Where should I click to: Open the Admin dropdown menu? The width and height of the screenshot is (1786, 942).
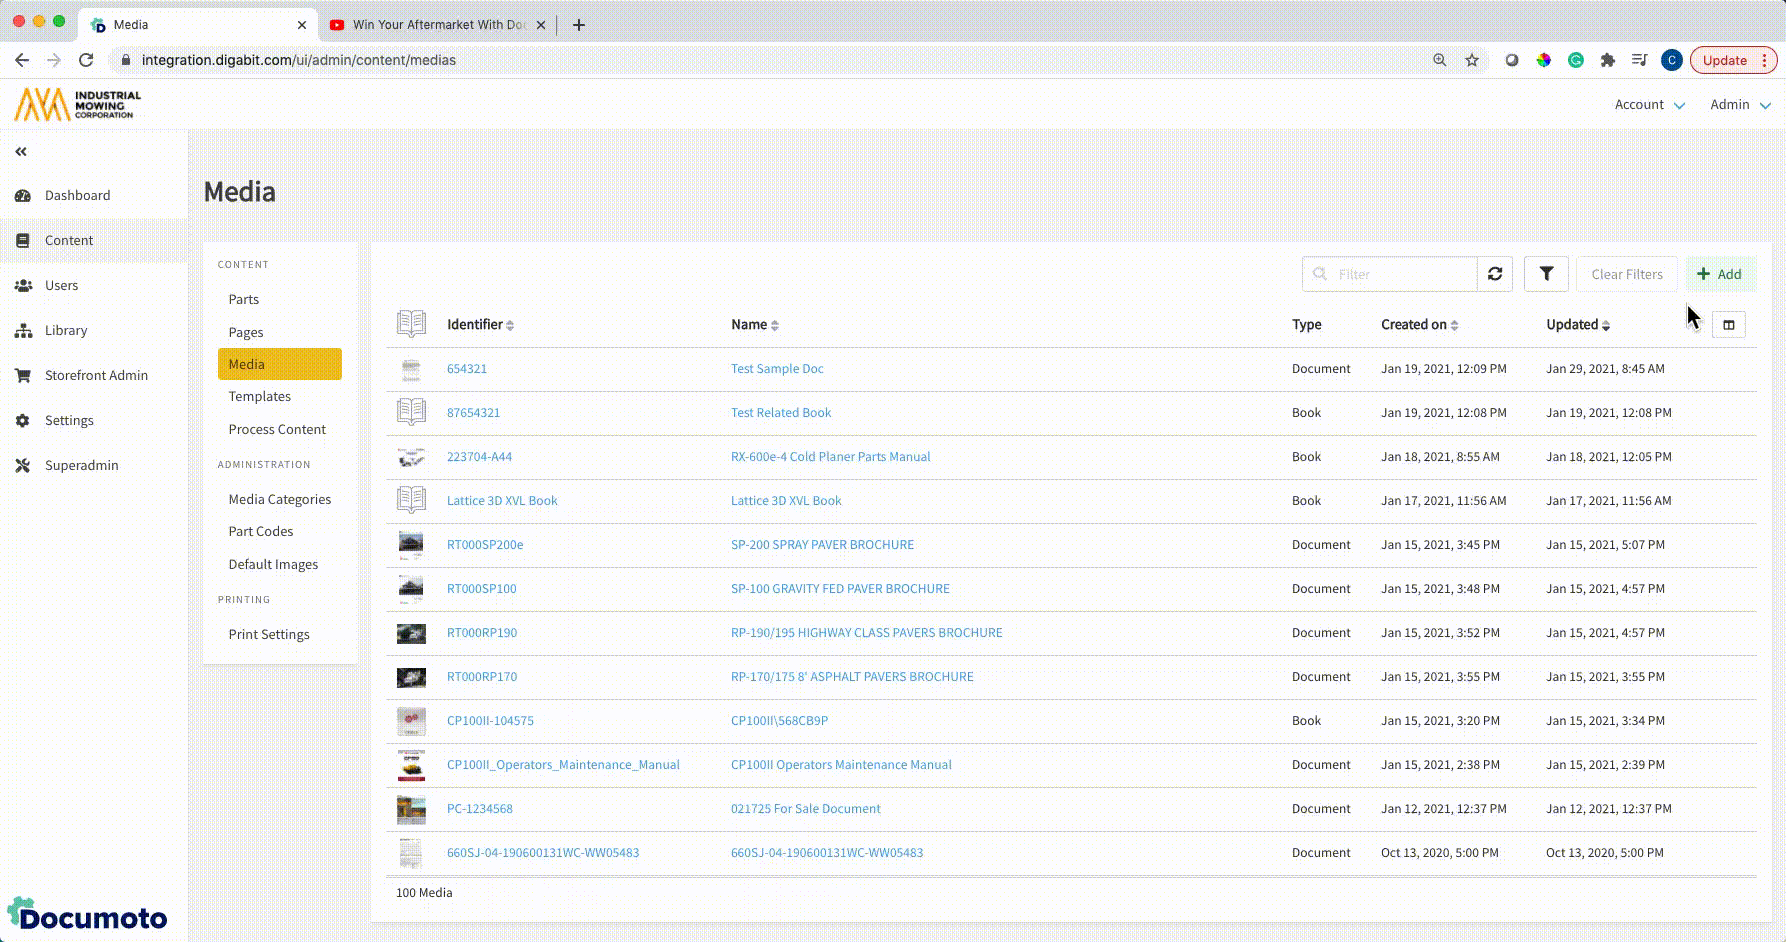[1739, 105]
